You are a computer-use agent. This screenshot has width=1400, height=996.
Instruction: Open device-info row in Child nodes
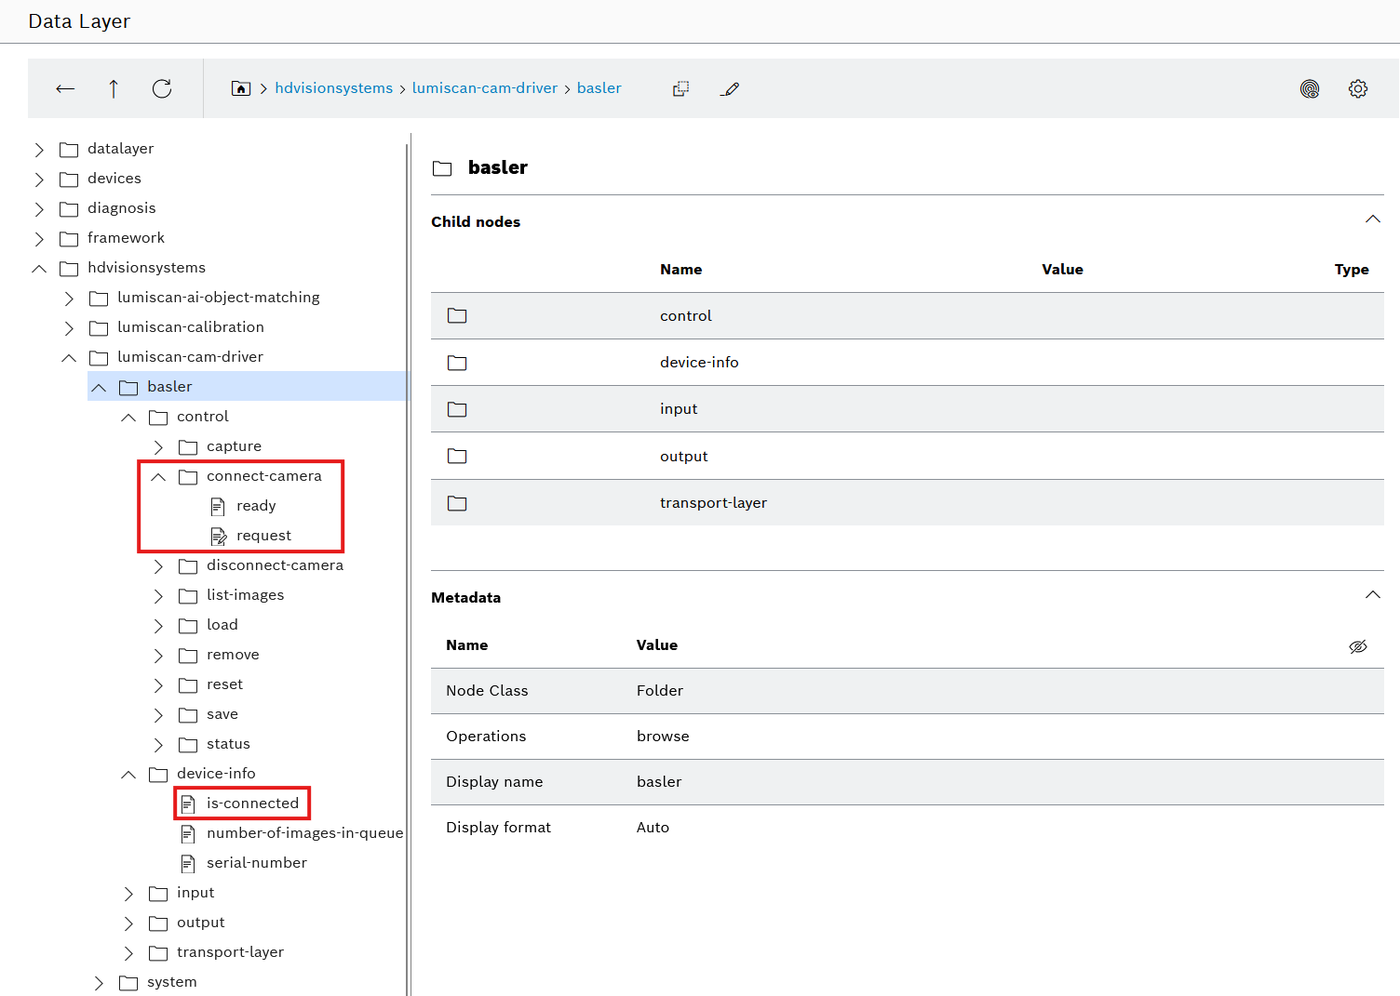pyautogui.click(x=907, y=362)
